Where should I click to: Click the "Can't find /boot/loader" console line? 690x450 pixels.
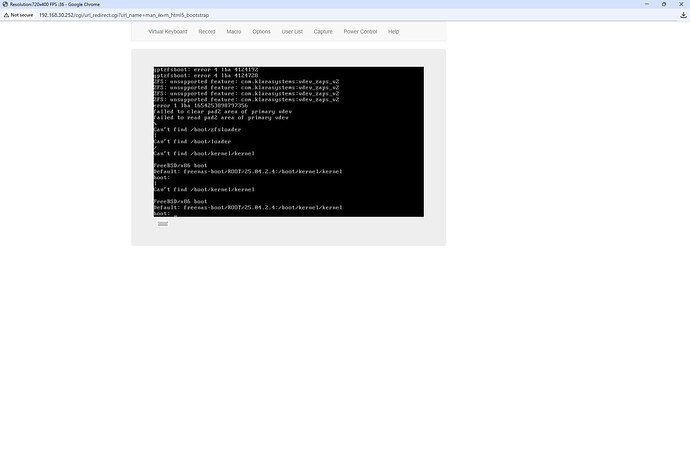coord(192,141)
